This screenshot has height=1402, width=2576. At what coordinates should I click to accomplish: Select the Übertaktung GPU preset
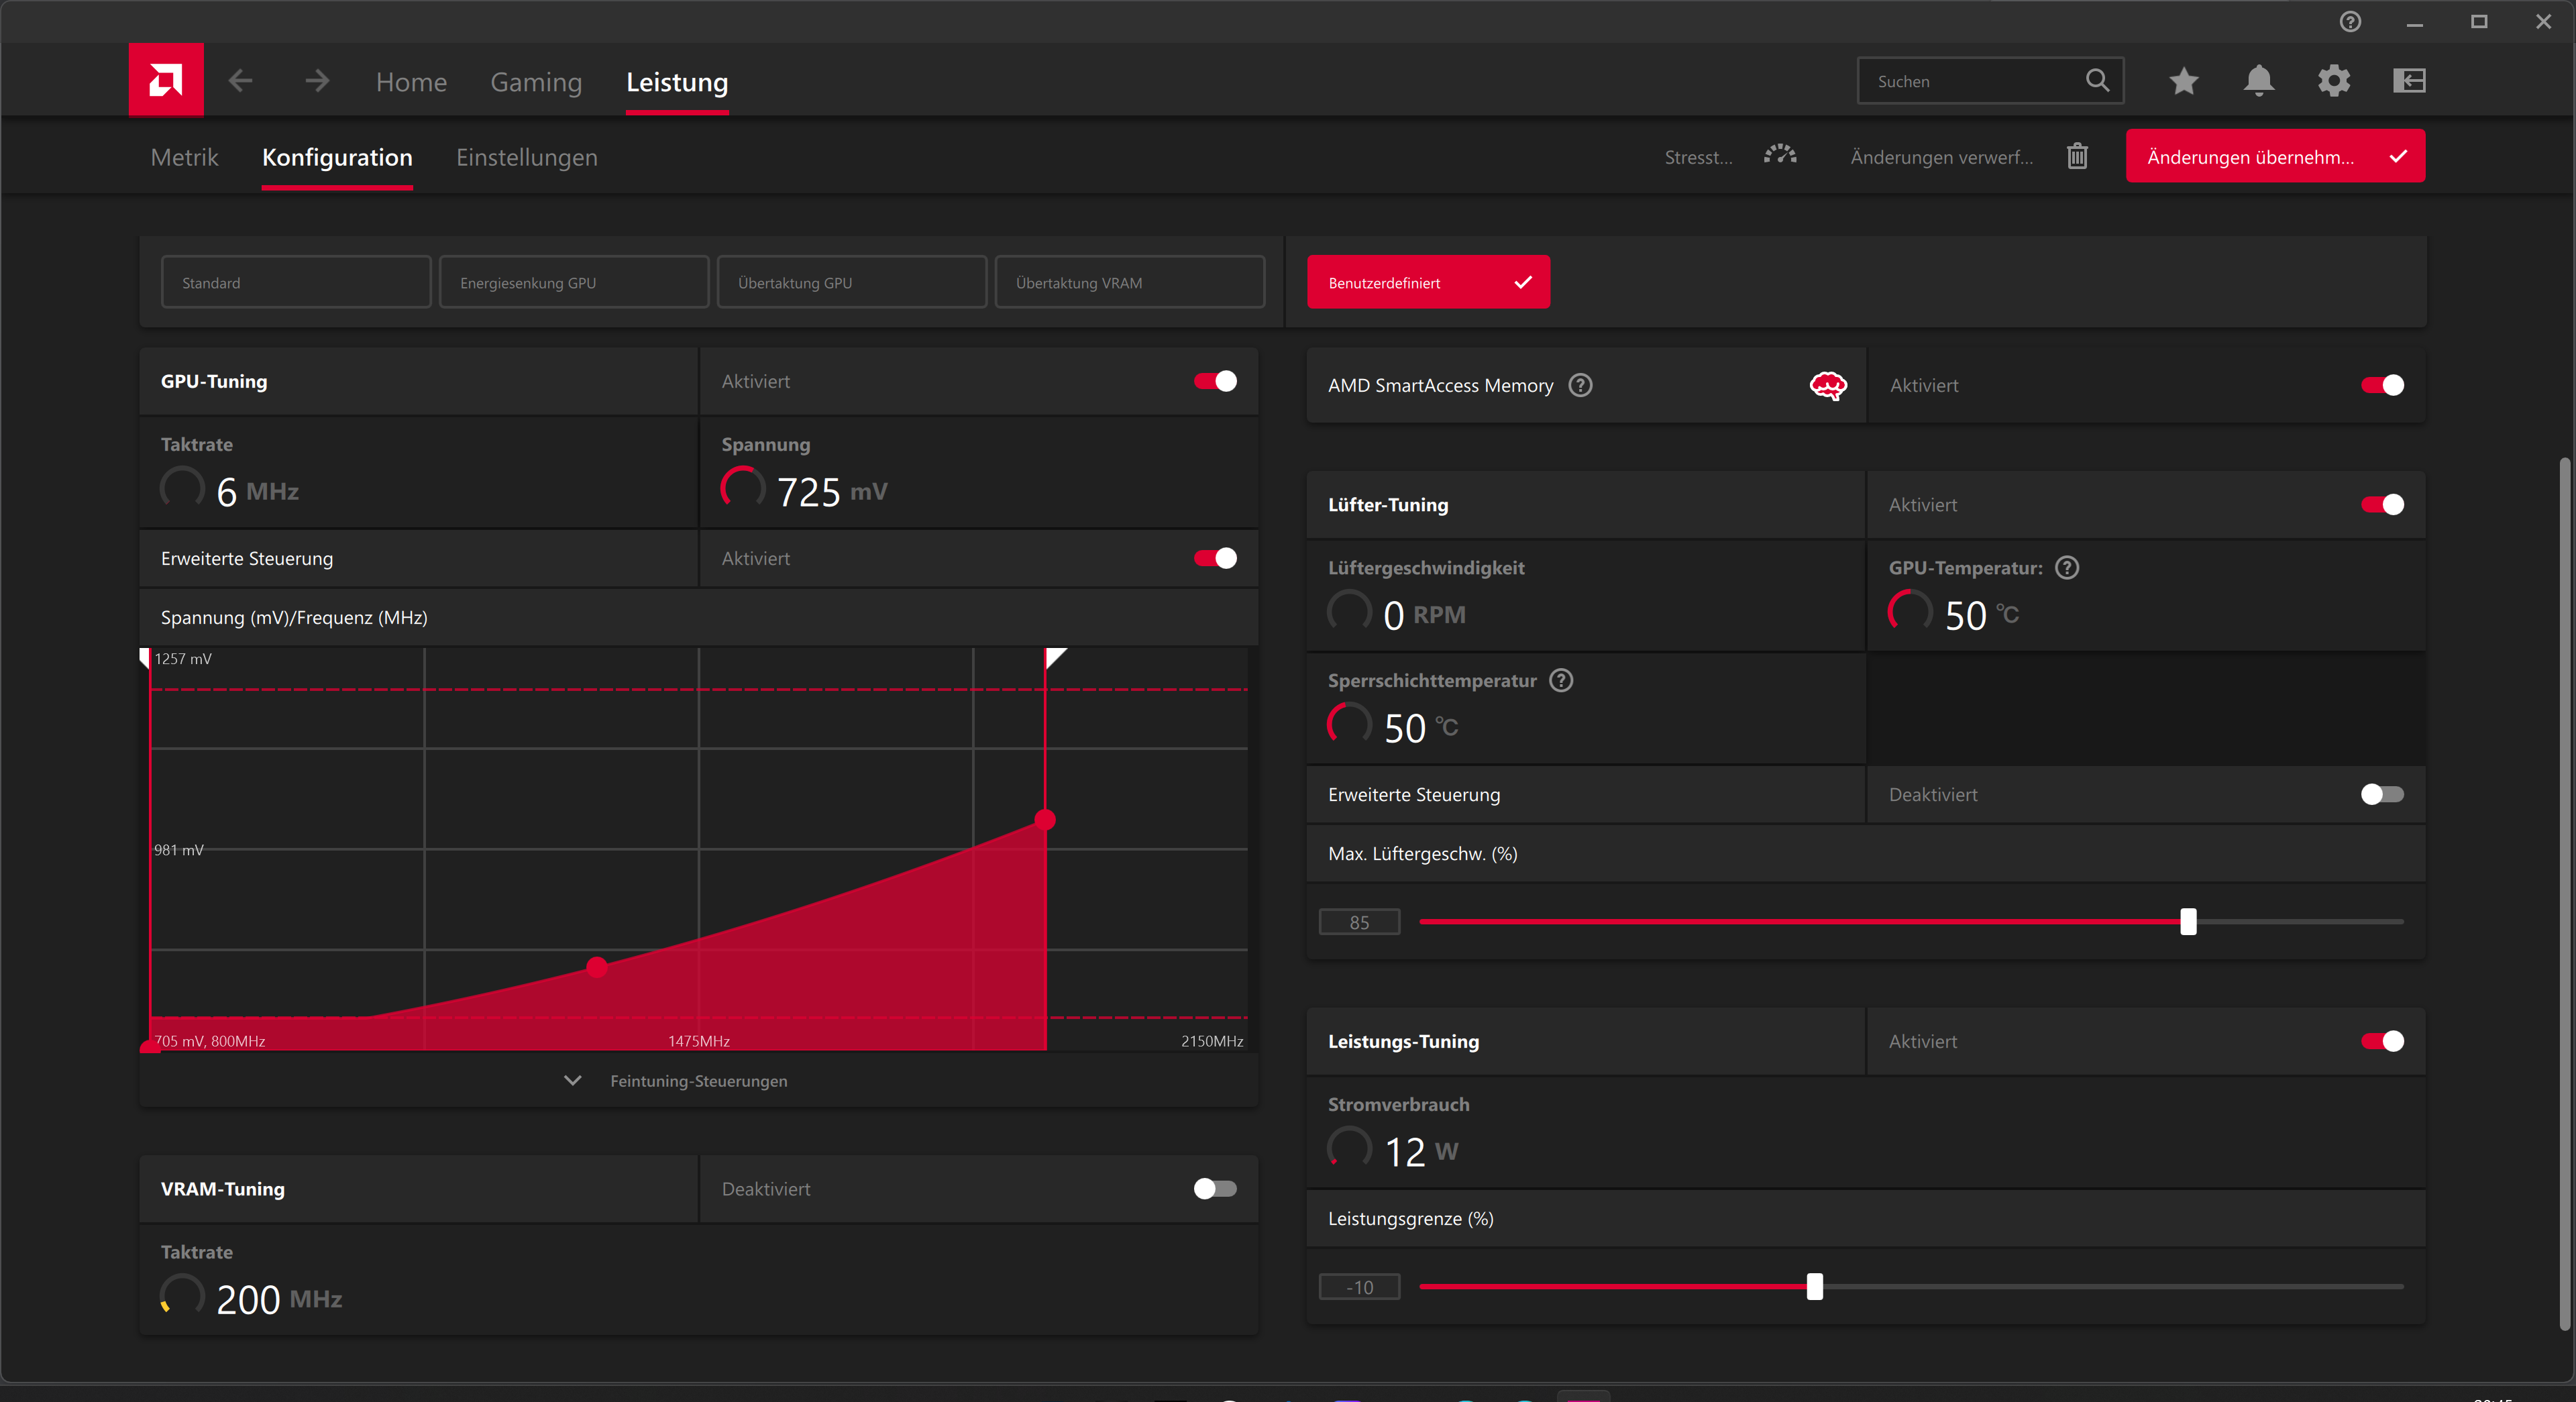(851, 283)
